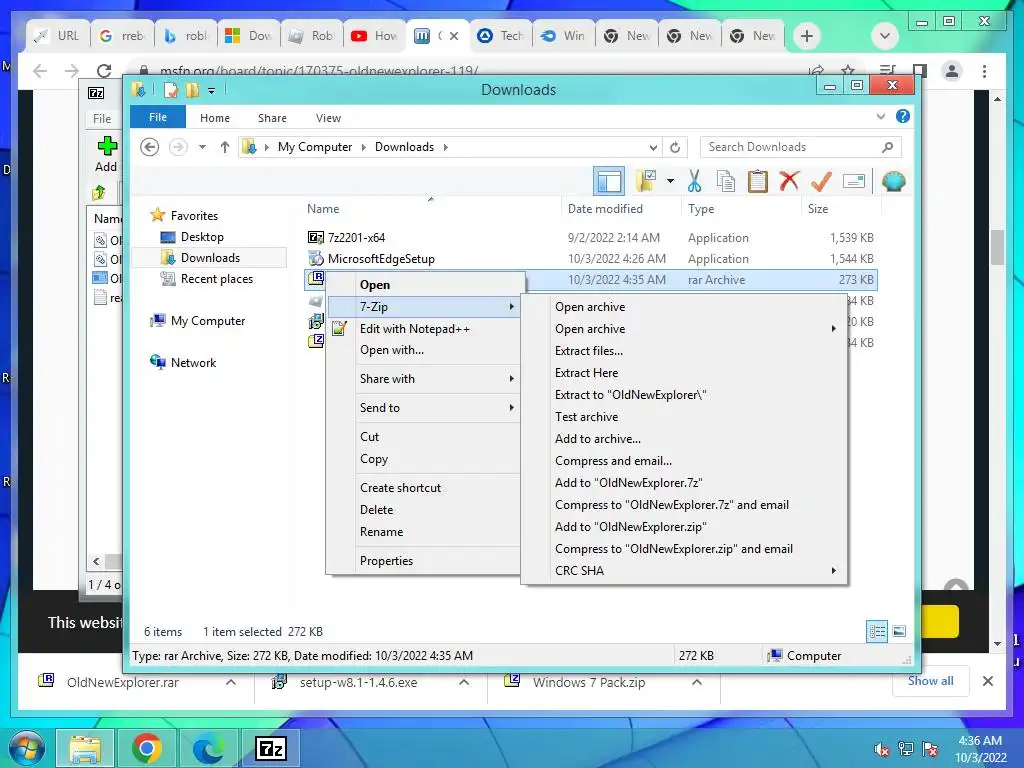Image resolution: width=1024 pixels, height=768 pixels.
Task: Select Delete in context menu
Action: (x=377, y=509)
